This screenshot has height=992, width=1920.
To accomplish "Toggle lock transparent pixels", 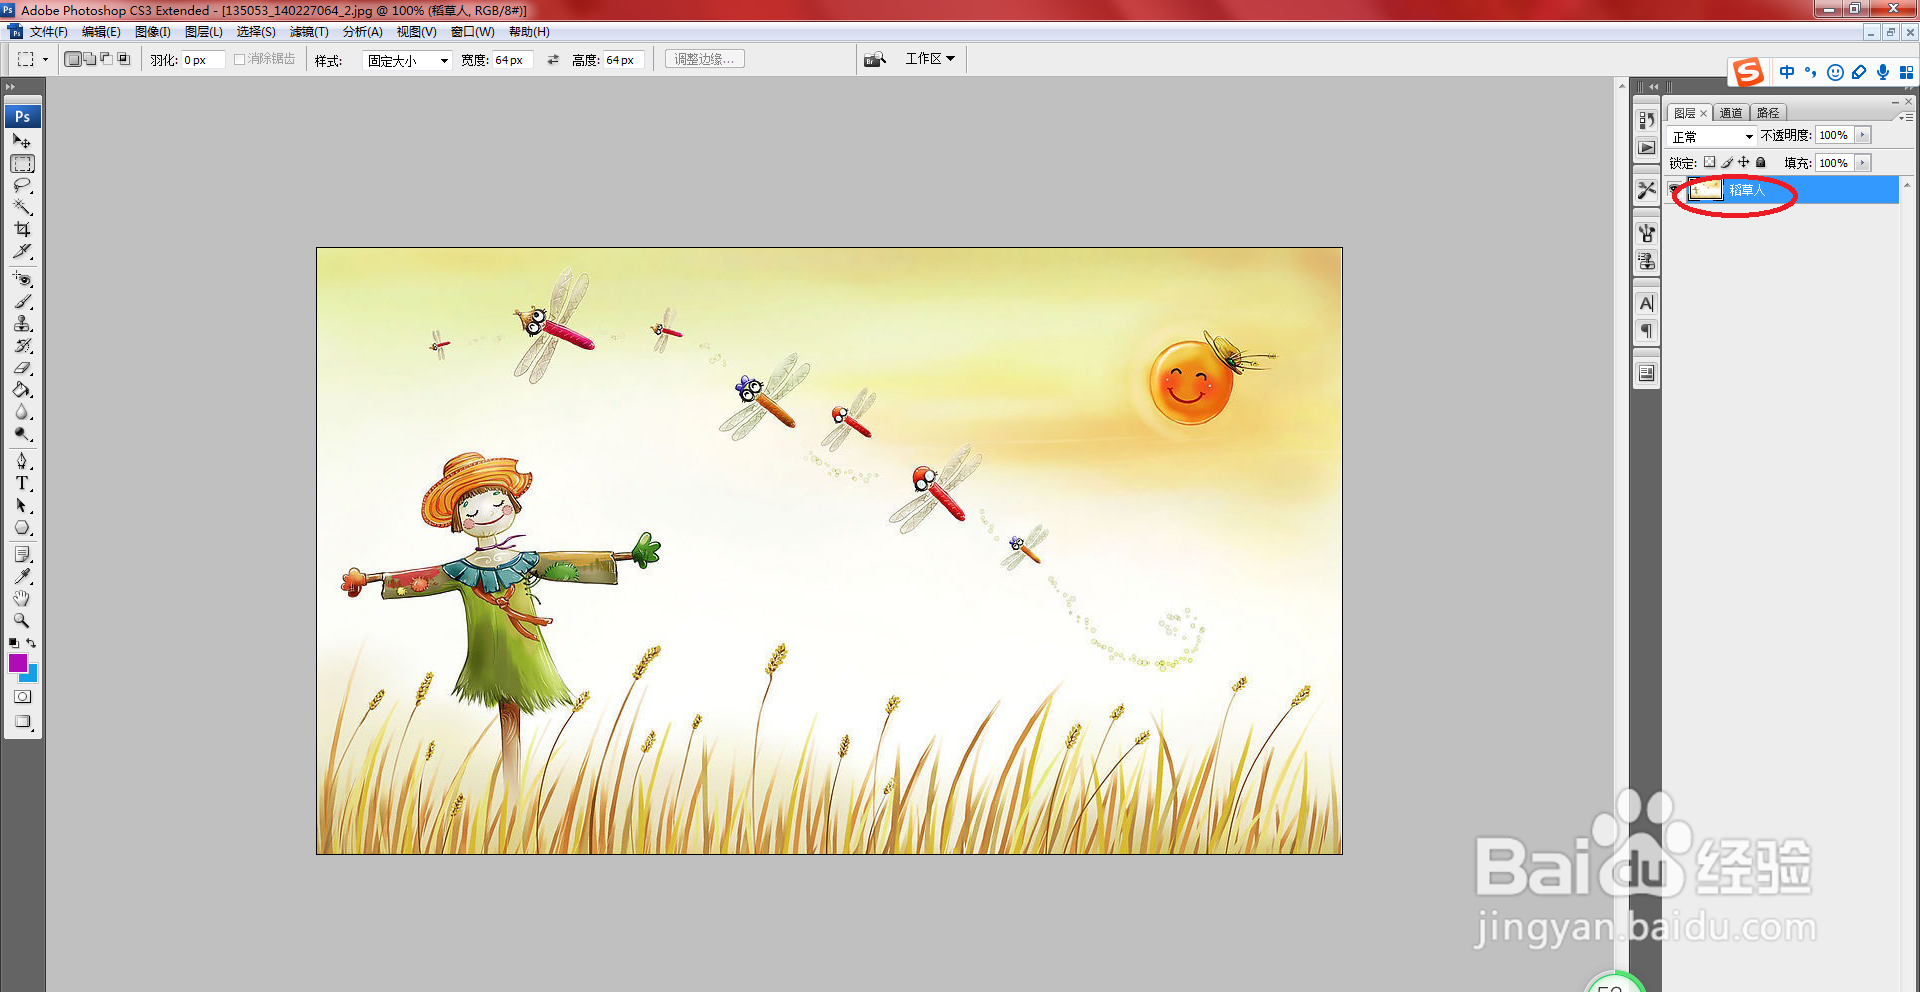I will click(x=1709, y=162).
